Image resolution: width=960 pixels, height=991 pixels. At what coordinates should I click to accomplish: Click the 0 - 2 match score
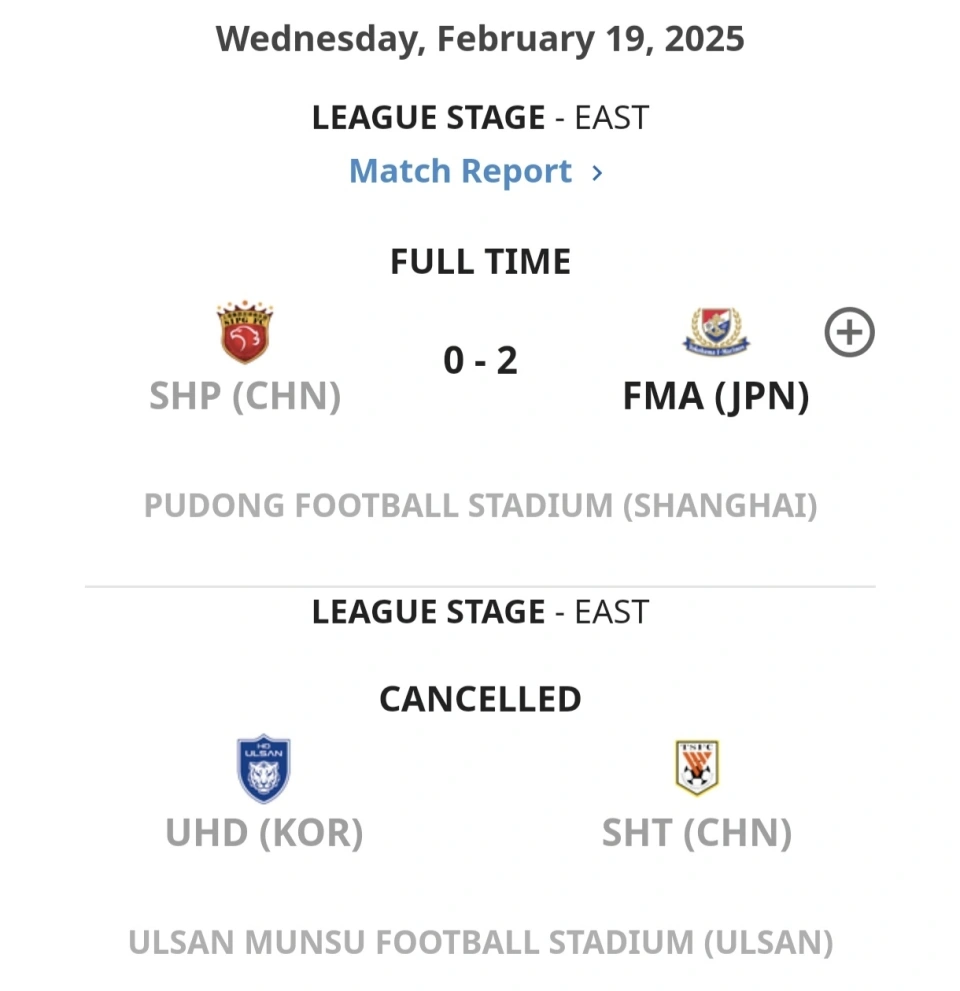pos(480,361)
